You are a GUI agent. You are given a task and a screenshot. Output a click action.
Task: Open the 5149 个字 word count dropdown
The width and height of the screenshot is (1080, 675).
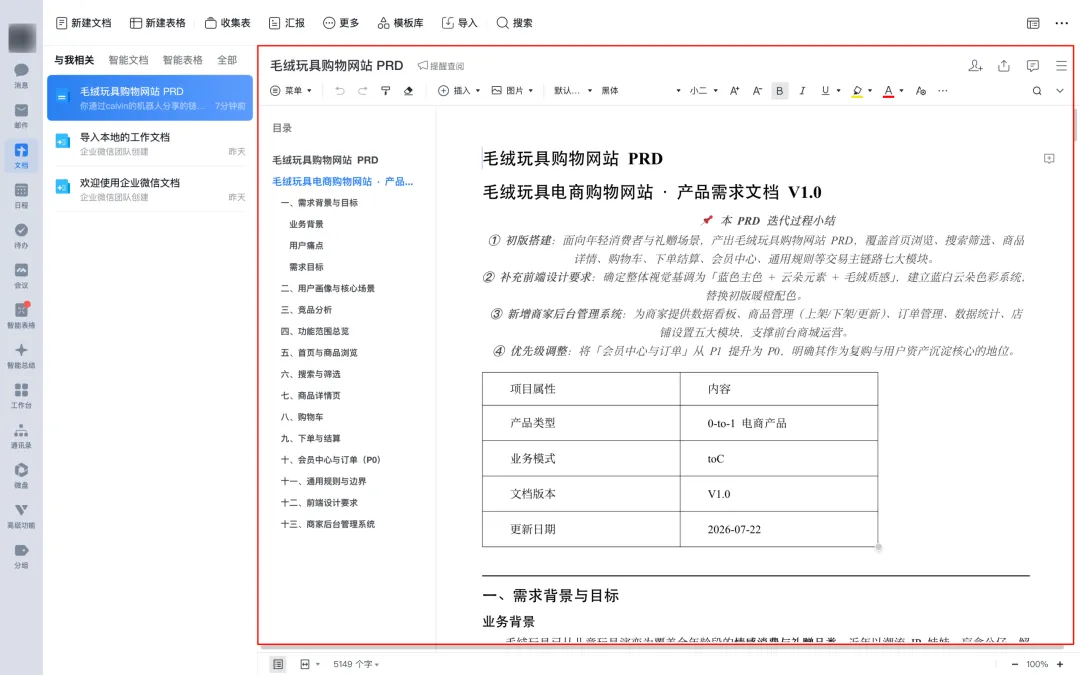pyautogui.click(x=356, y=664)
